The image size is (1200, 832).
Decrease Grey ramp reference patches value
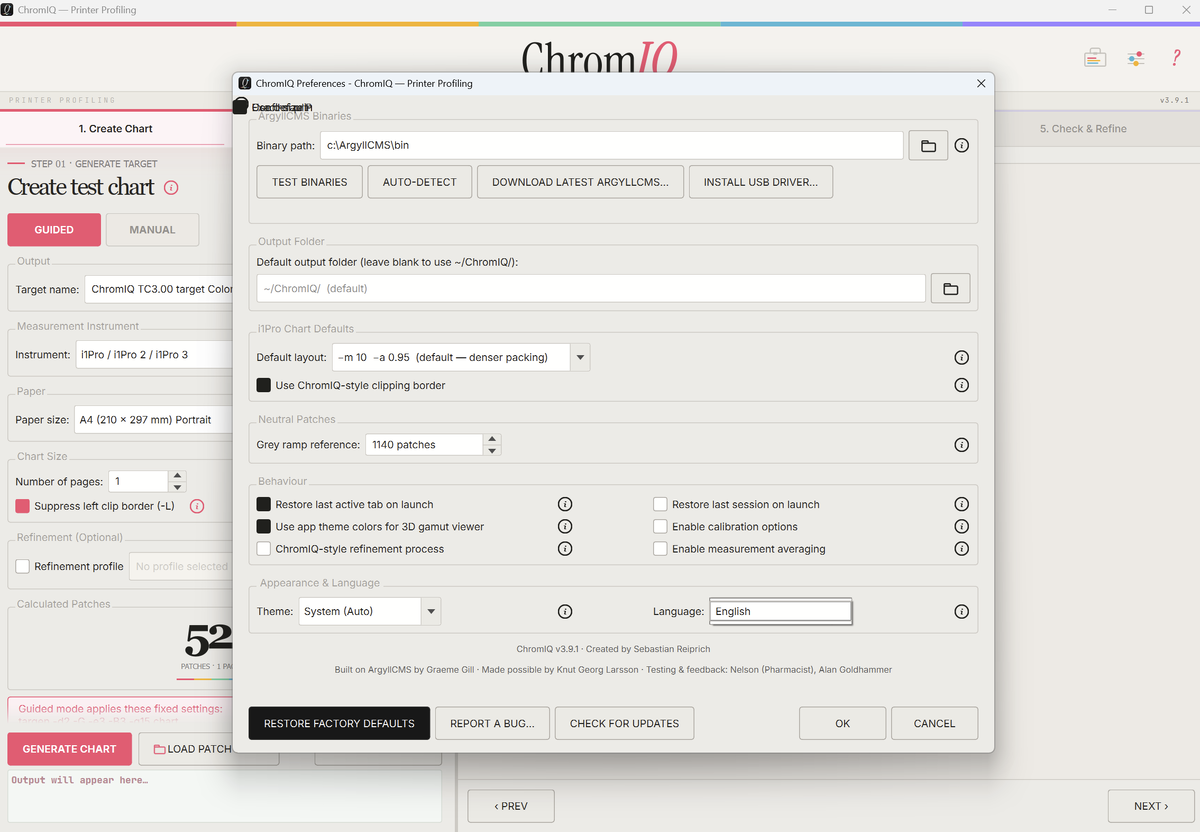(491, 451)
